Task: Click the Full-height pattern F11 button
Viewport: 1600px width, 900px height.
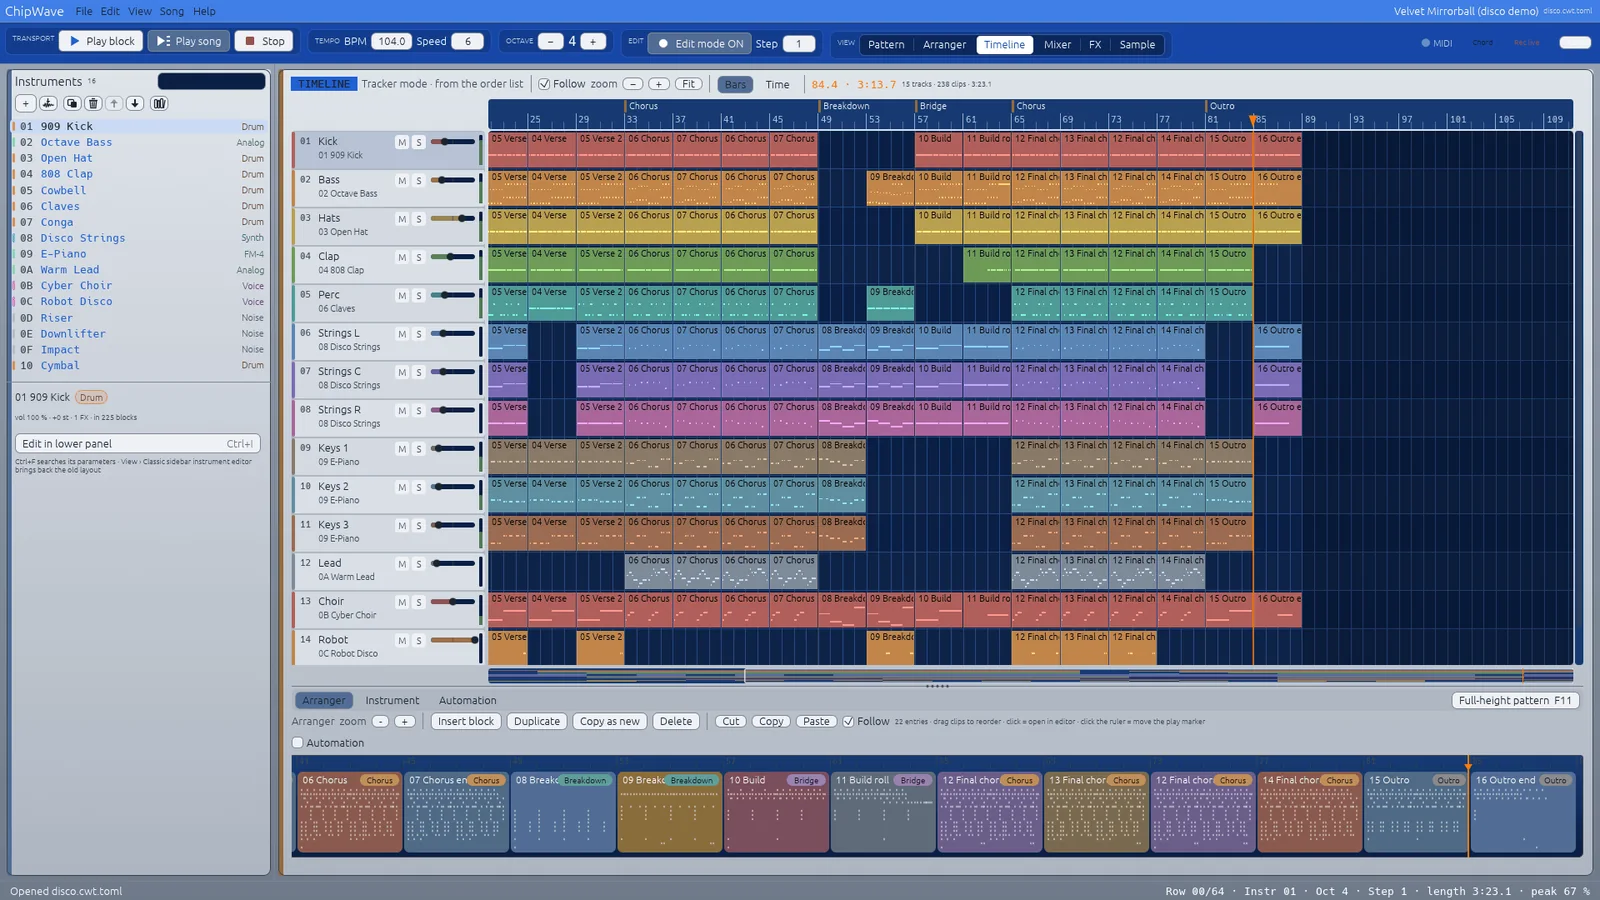Action: point(1515,700)
